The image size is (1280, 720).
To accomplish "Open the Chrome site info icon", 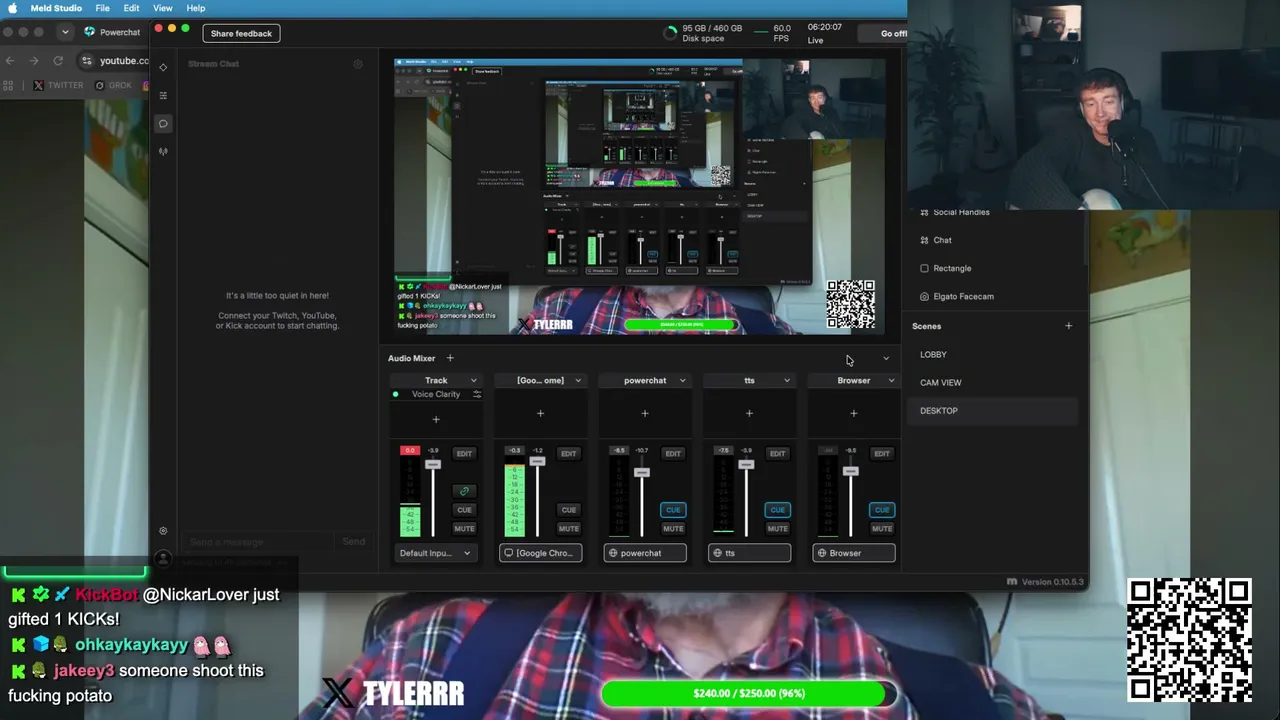I will point(87,60).
